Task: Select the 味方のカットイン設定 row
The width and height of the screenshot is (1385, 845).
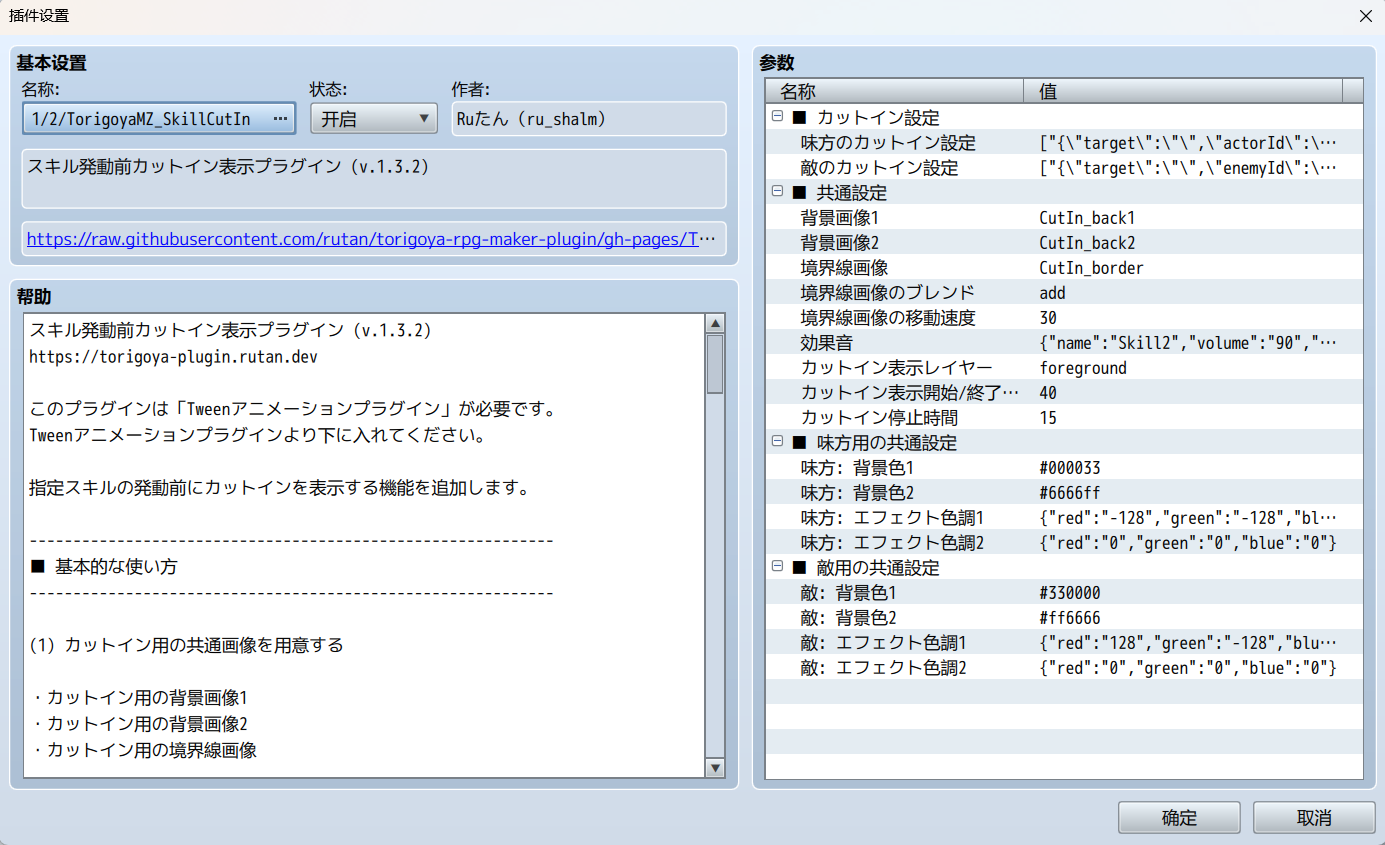Action: (1064, 142)
